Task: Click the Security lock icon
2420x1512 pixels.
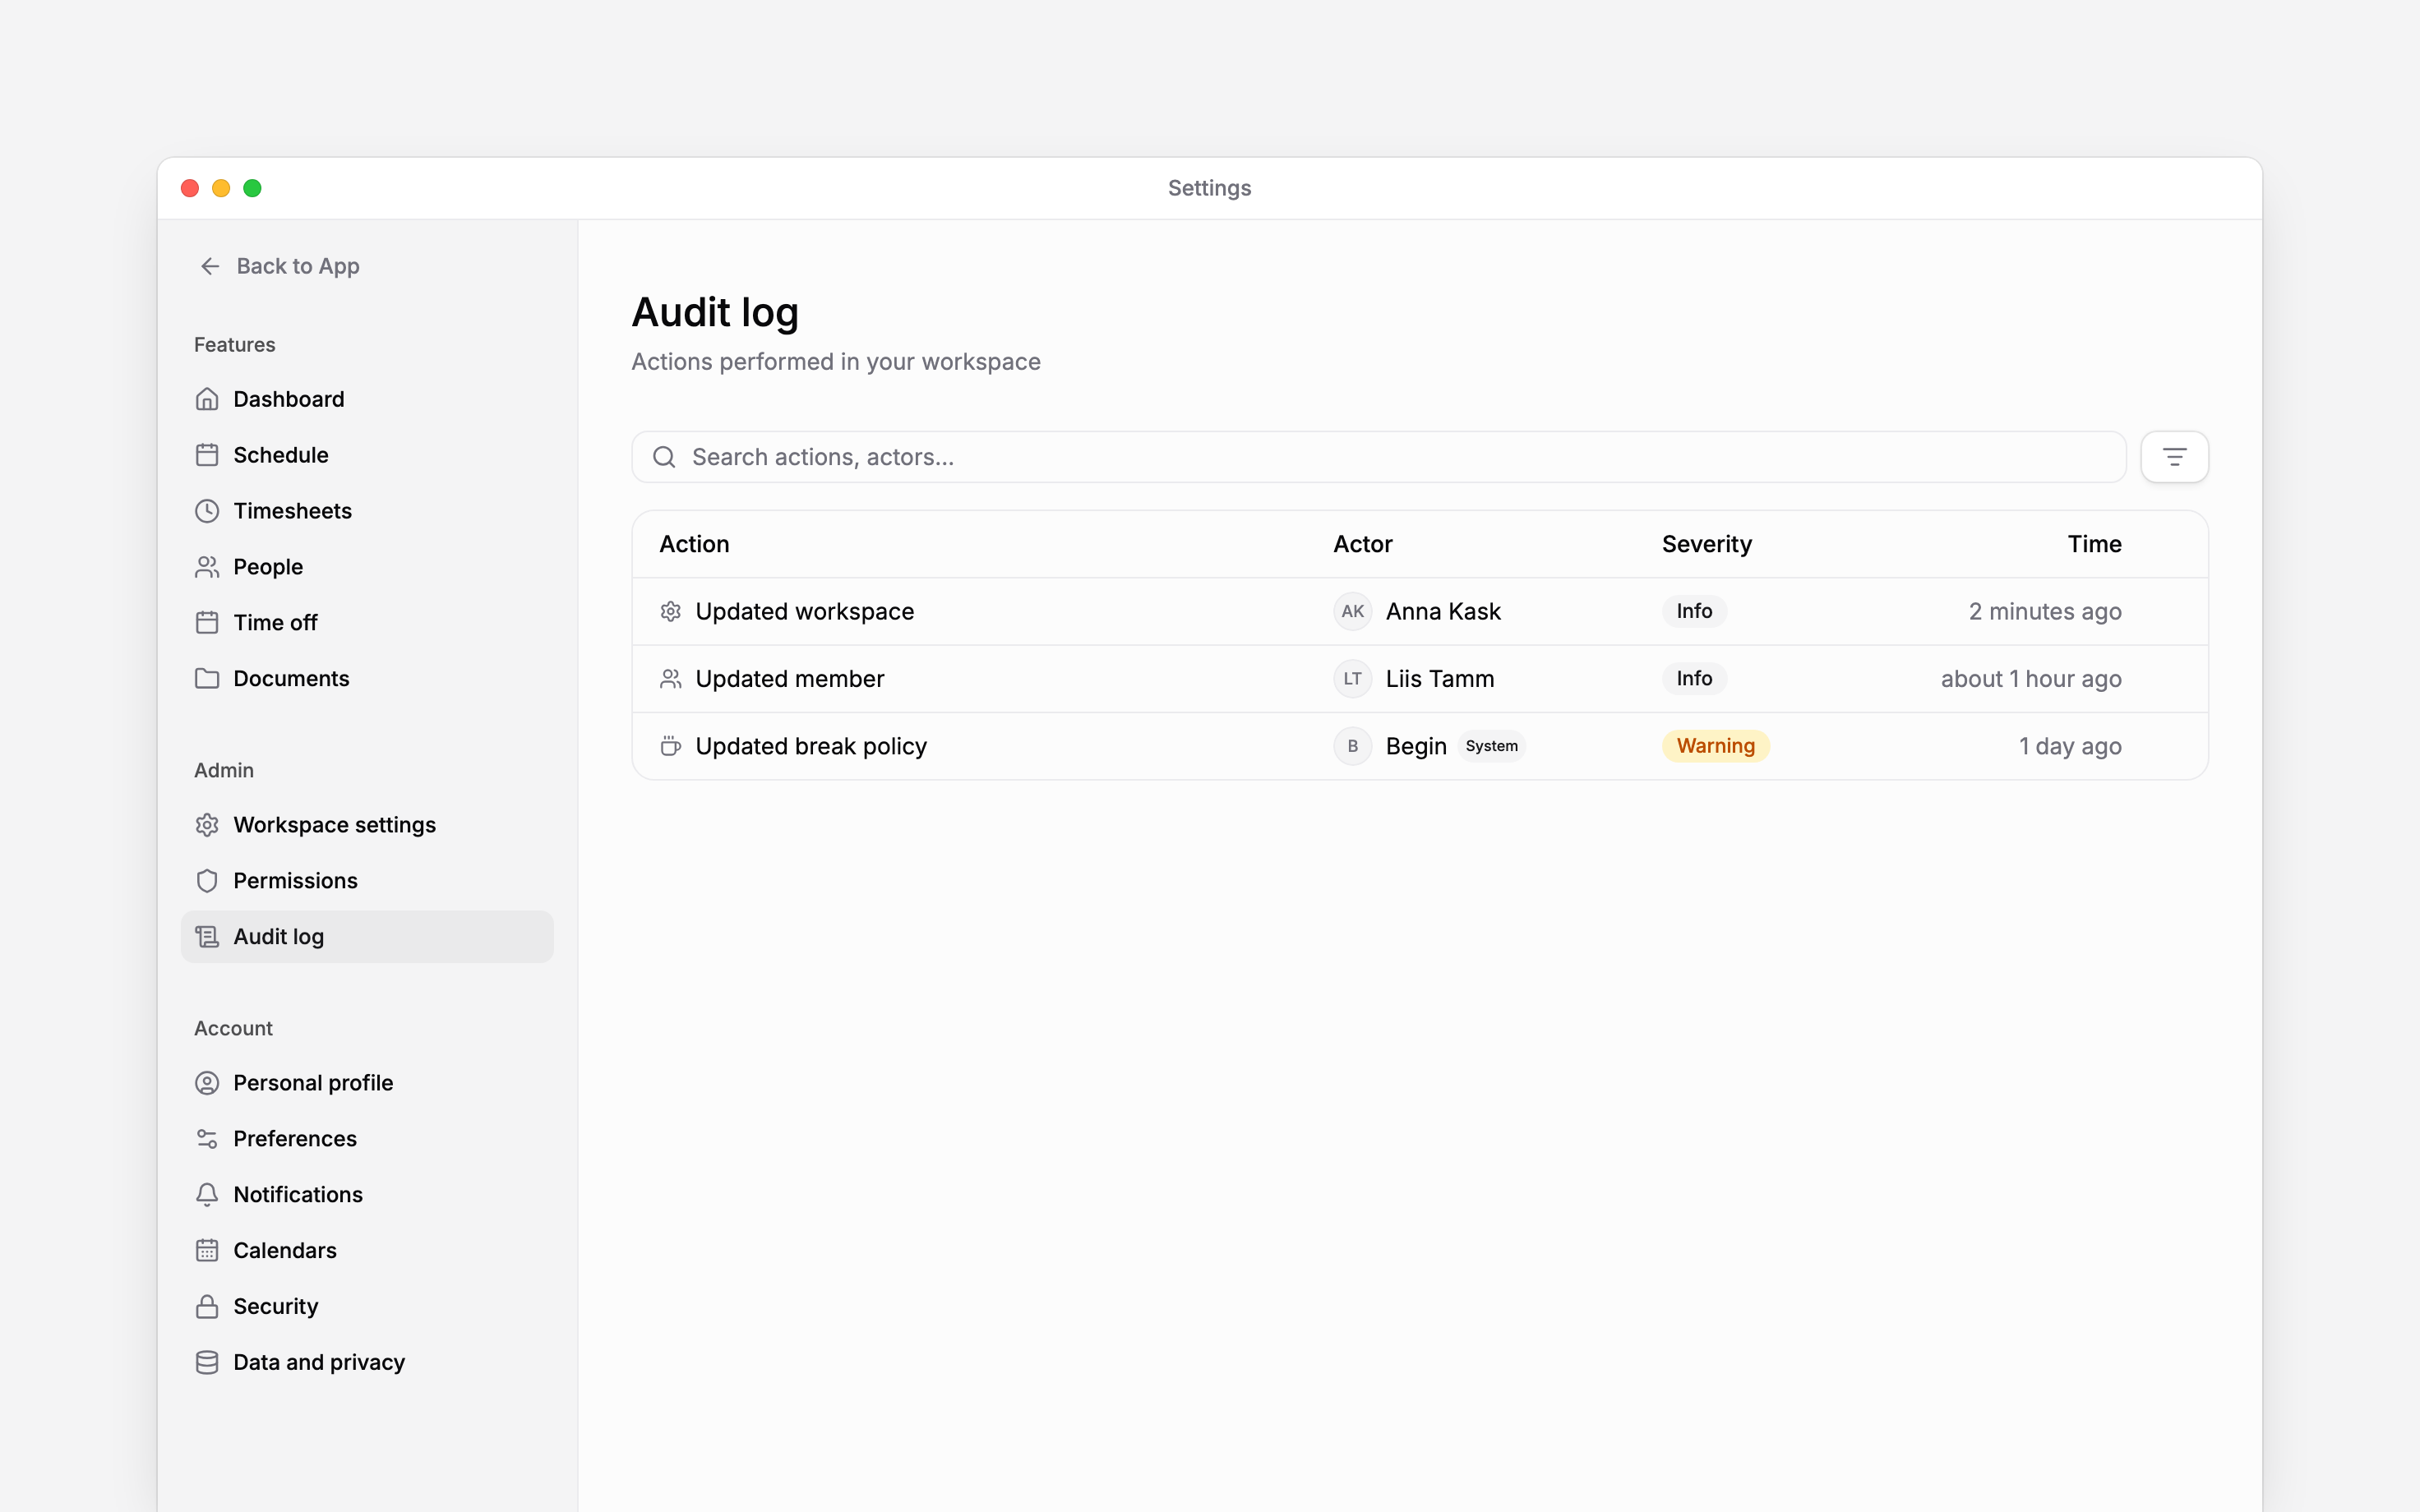Action: pyautogui.click(x=207, y=1307)
